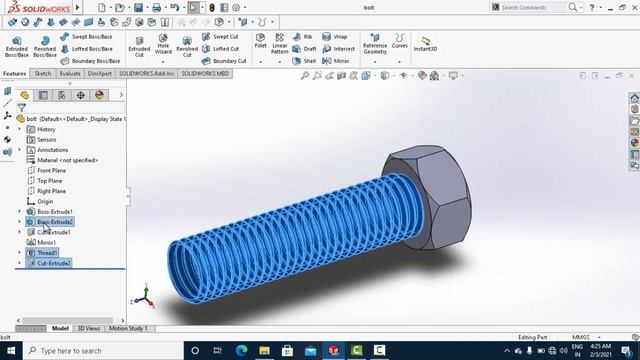Click the Undo icon

(175, 7)
